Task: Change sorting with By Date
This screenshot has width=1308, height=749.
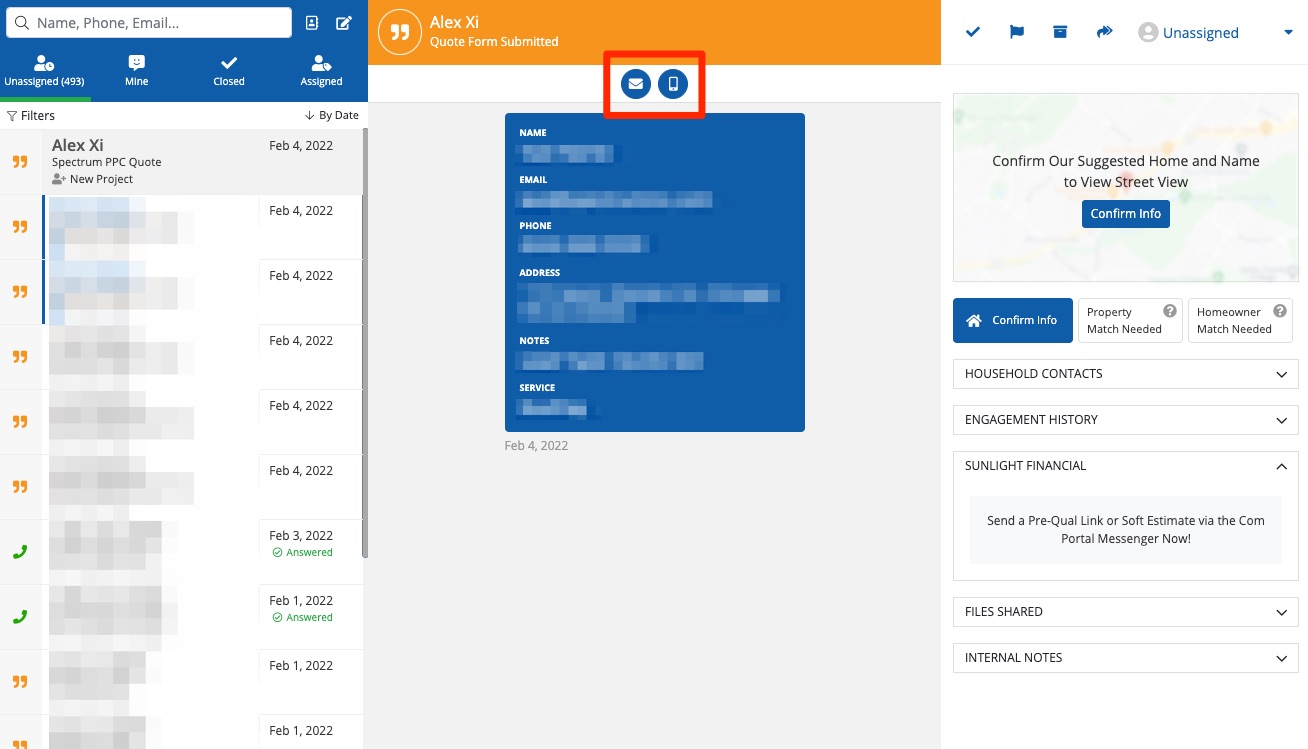Action: click(x=331, y=116)
